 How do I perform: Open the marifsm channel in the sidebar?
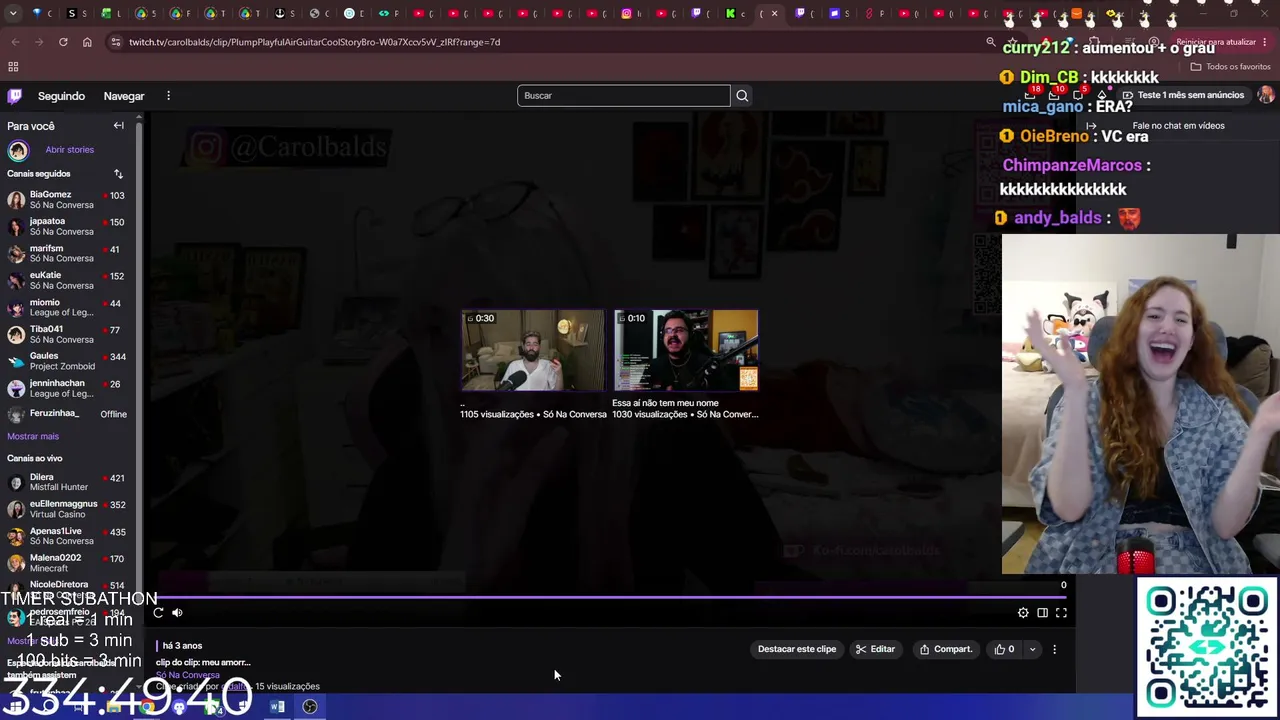(66, 253)
